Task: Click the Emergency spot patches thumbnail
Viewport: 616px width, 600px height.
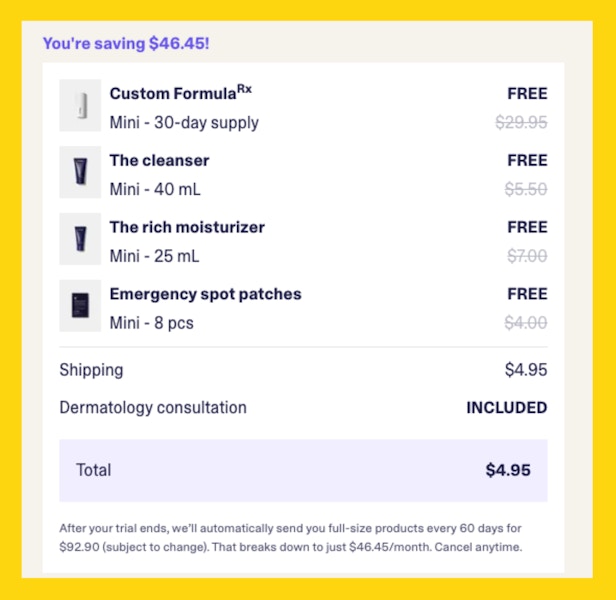Action: 80,306
